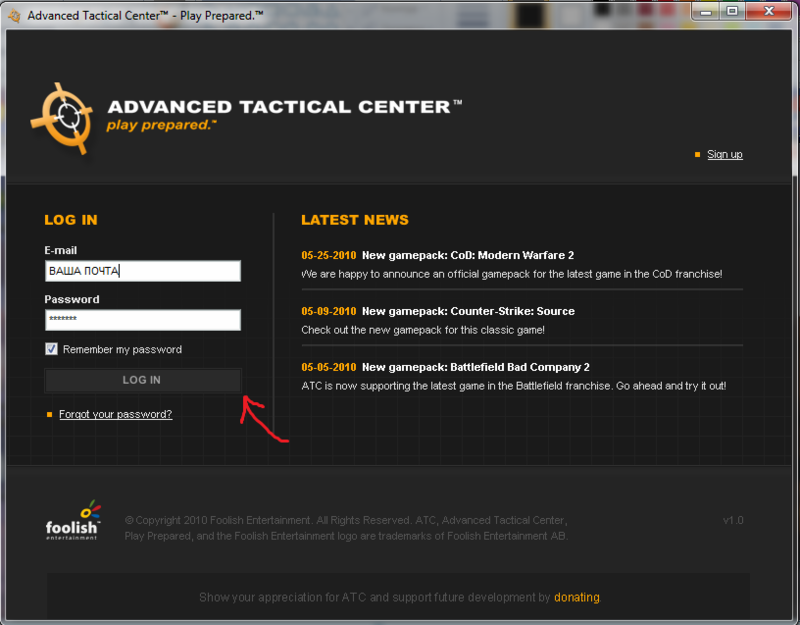The width and height of the screenshot is (800, 625).
Task: Maximize the Advanced Tactical Center window
Action: coord(731,12)
